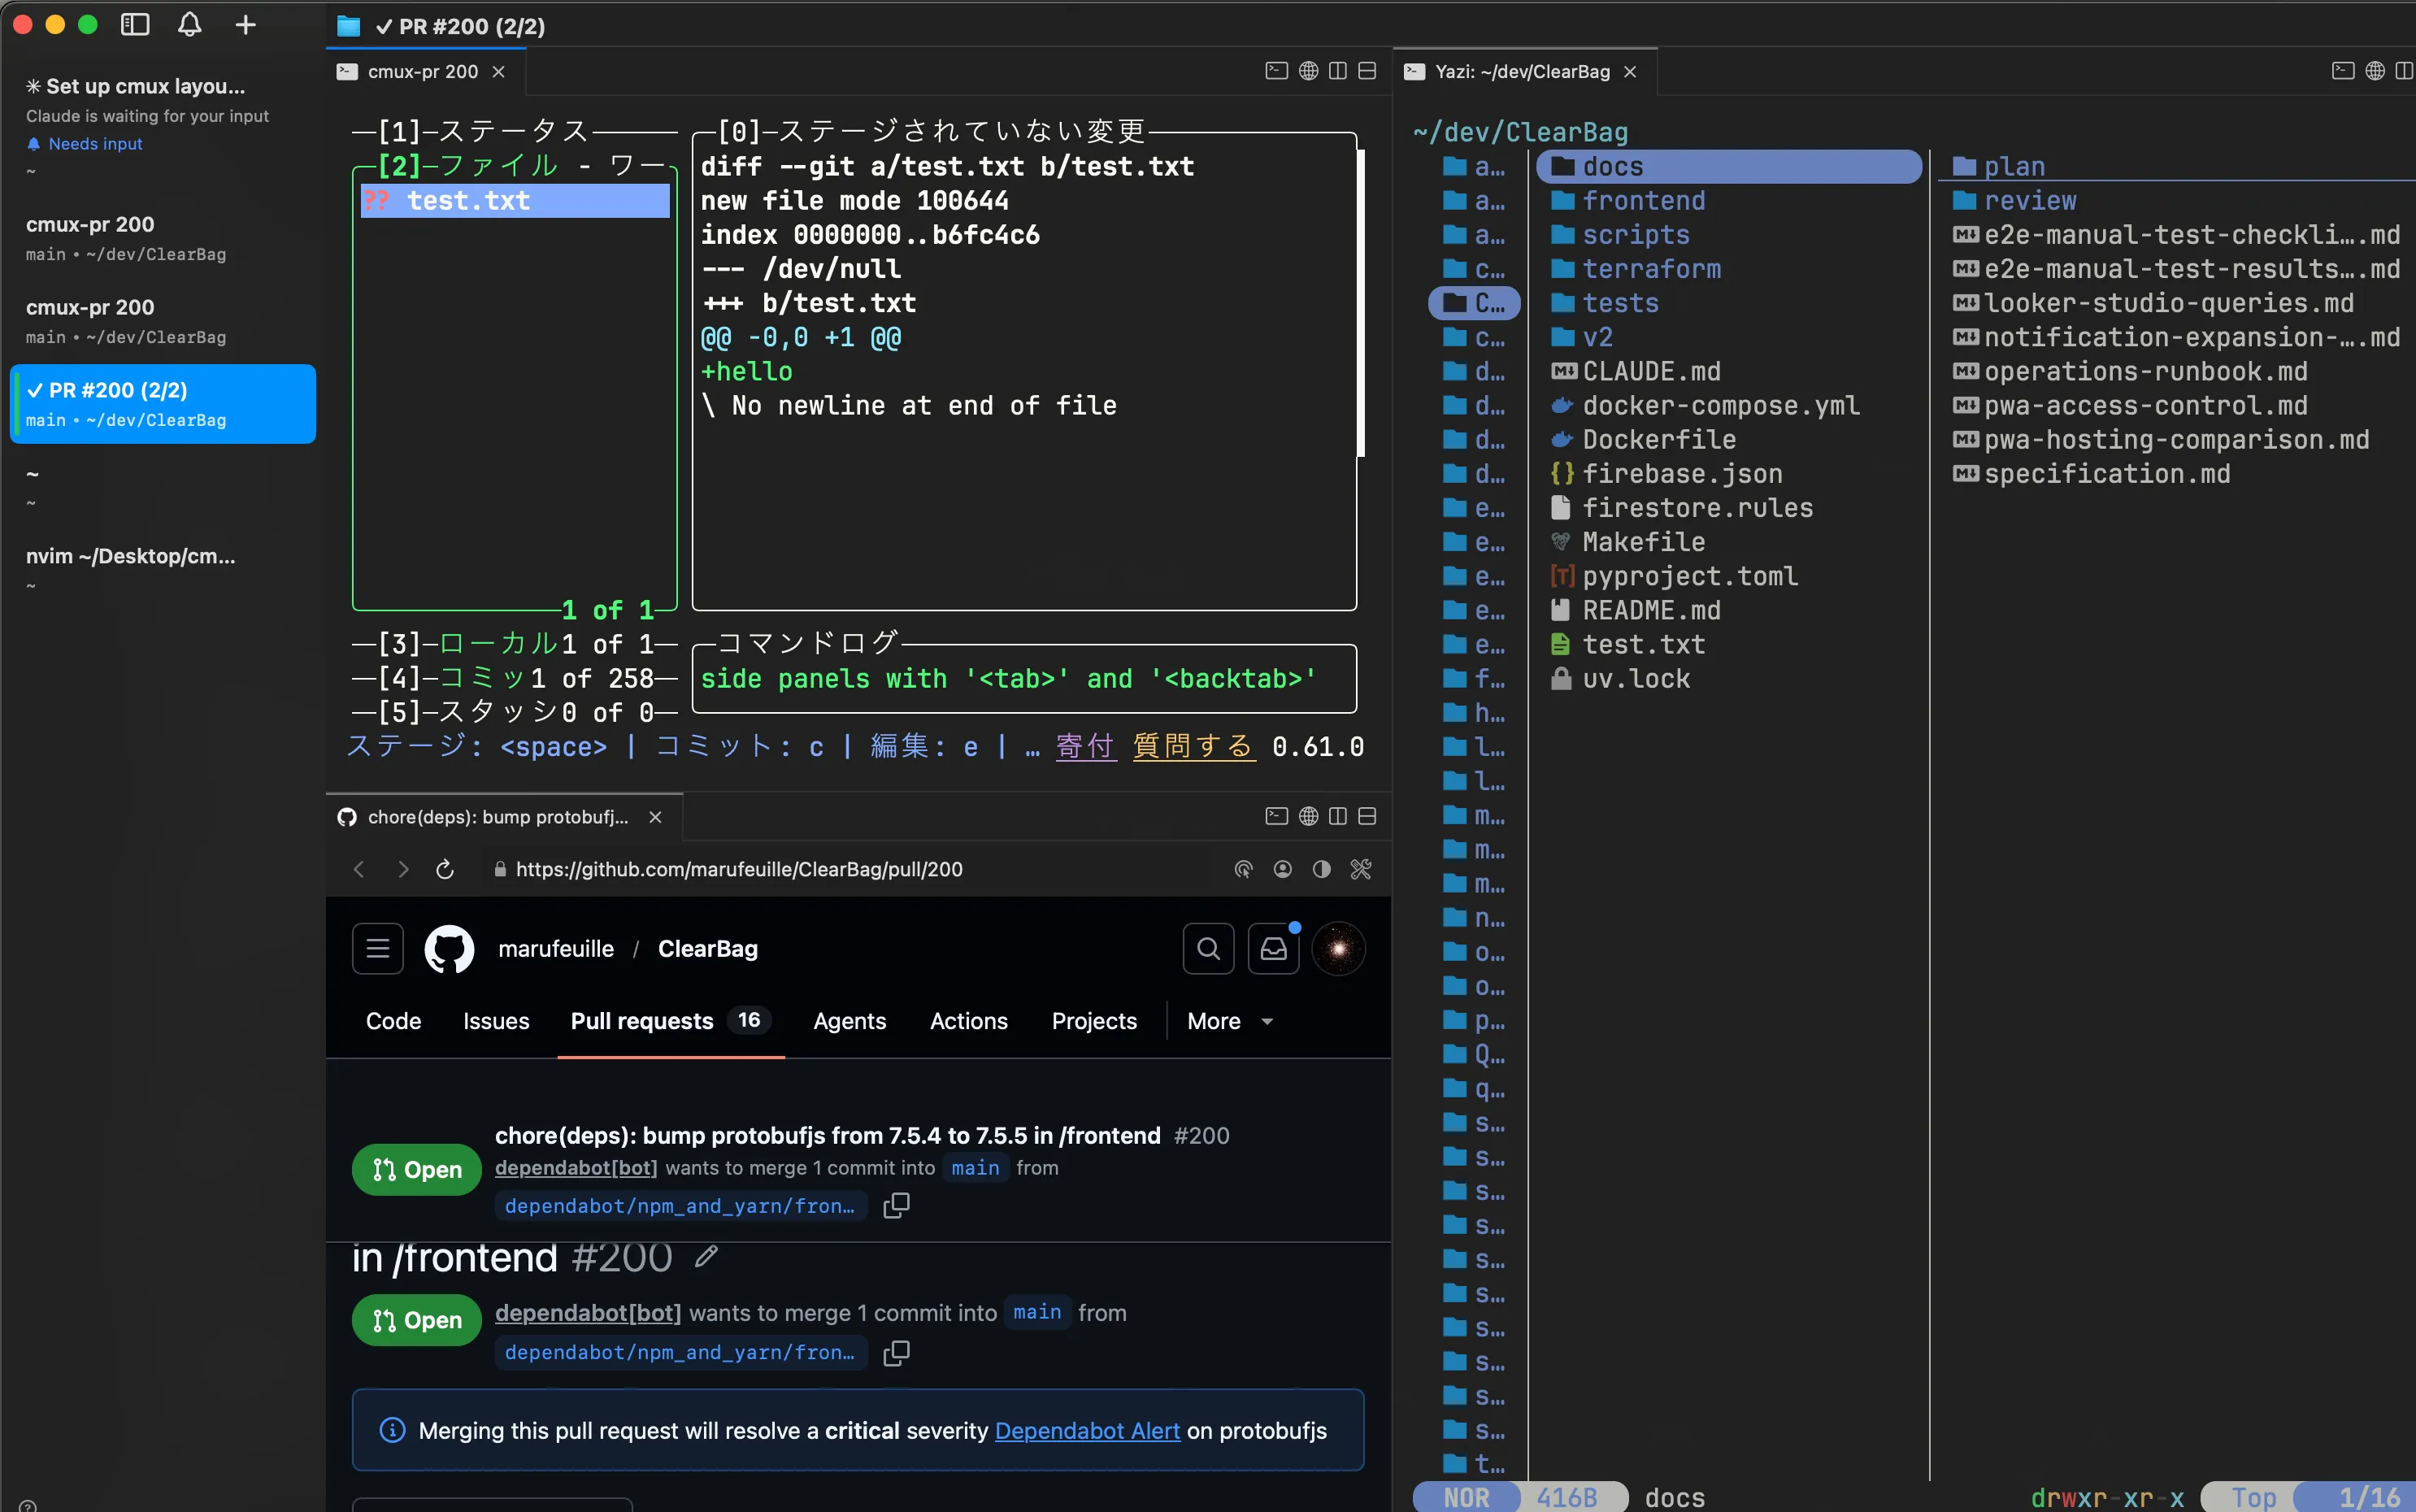
Task: Click the profile icon in browser toolbar
Action: tap(1283, 869)
